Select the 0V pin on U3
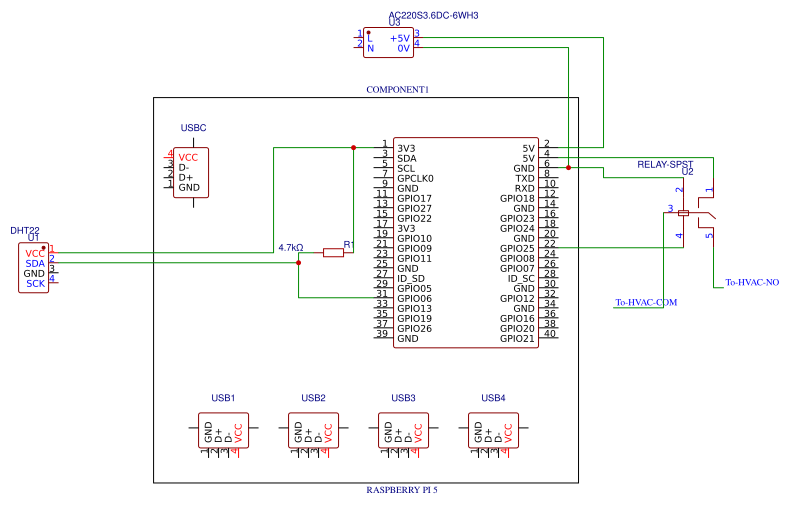Screen dimensions: 792x505 (403, 48)
